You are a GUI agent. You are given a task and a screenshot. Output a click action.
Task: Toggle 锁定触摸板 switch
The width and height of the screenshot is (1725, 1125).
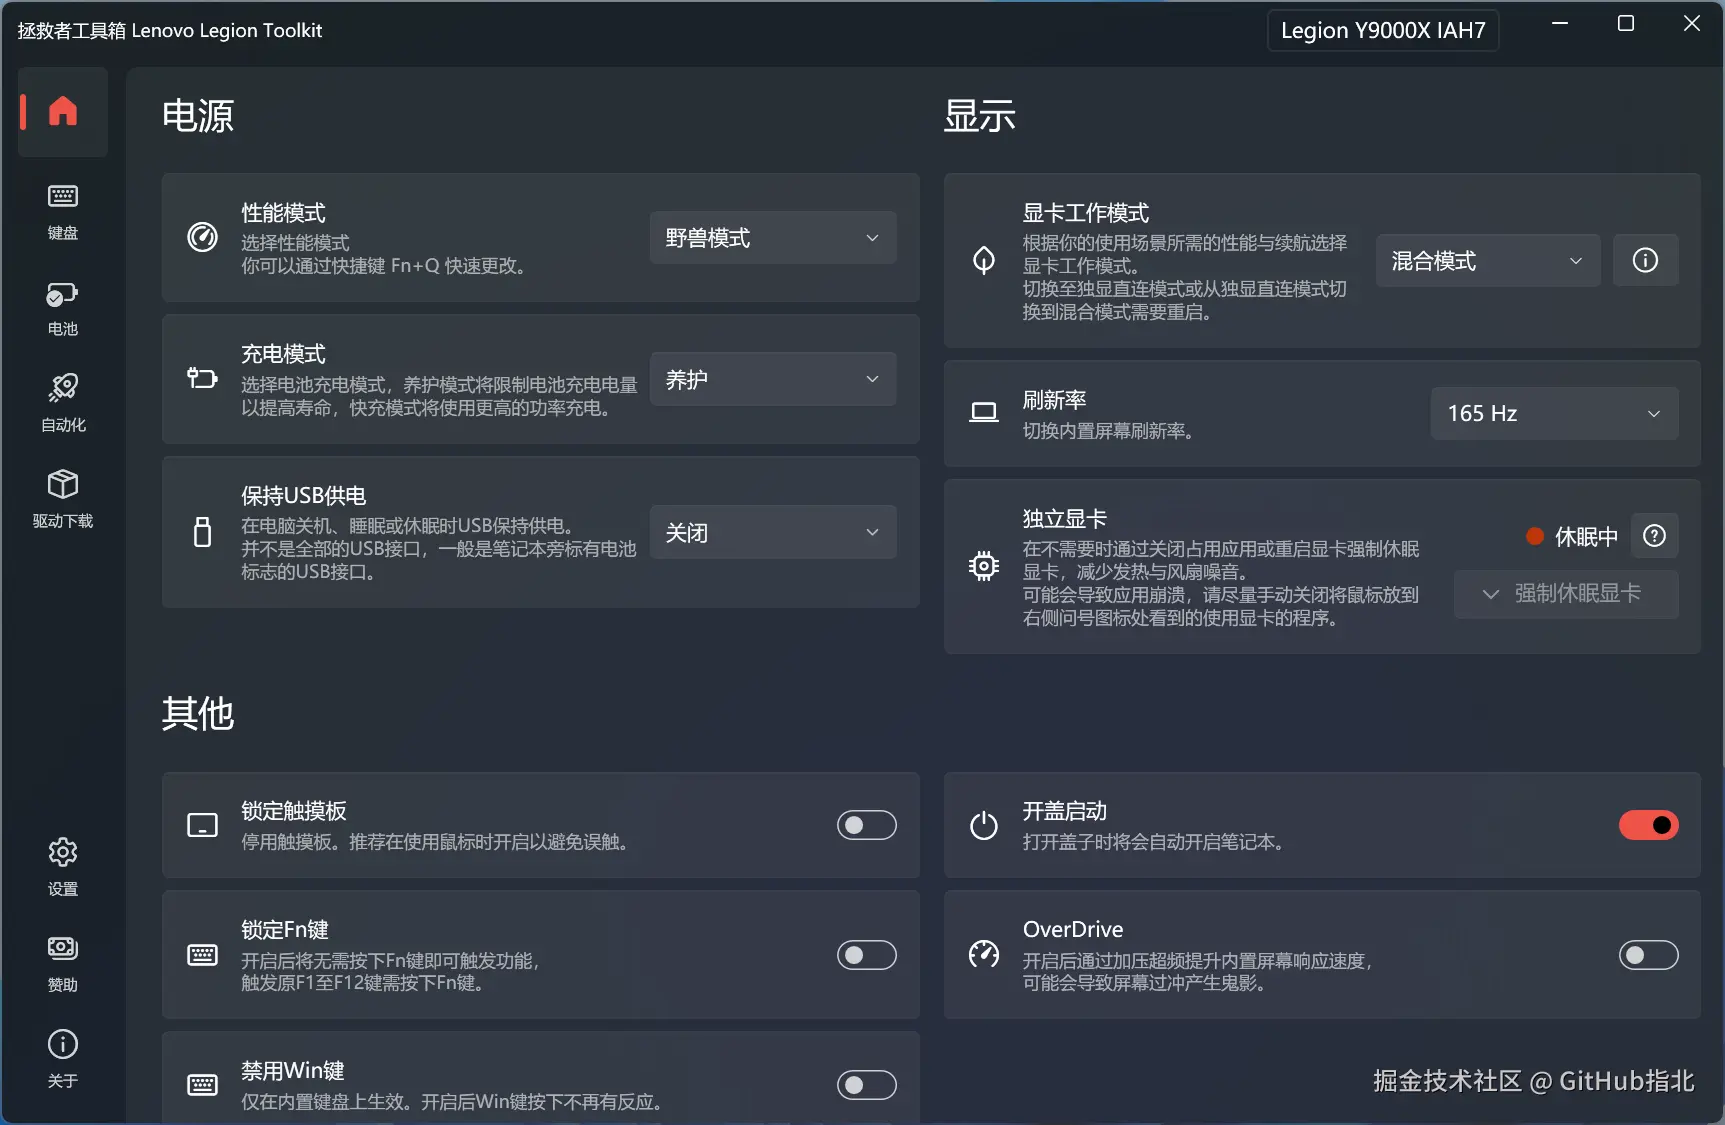tap(867, 825)
